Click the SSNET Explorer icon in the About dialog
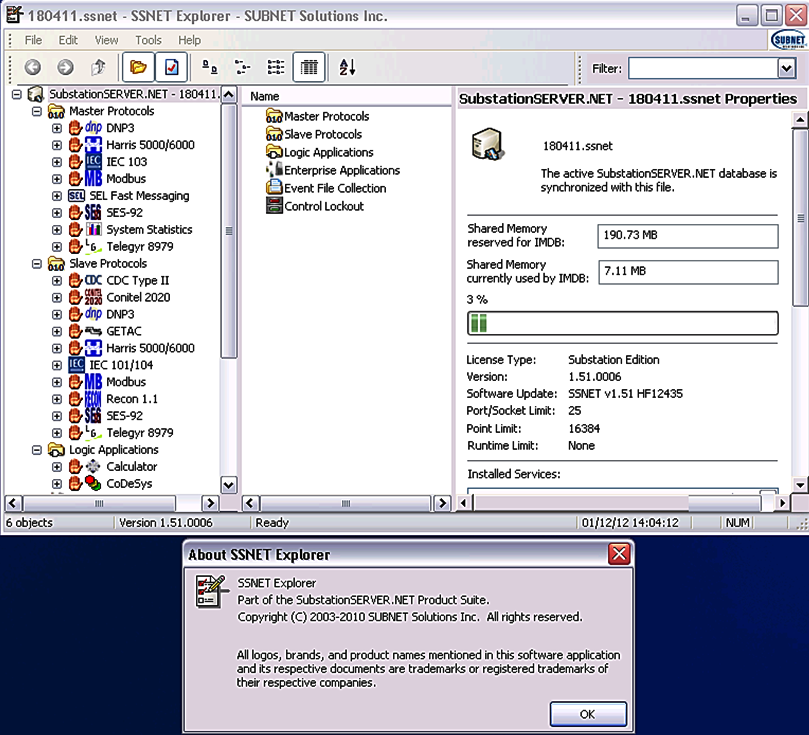 [212, 591]
